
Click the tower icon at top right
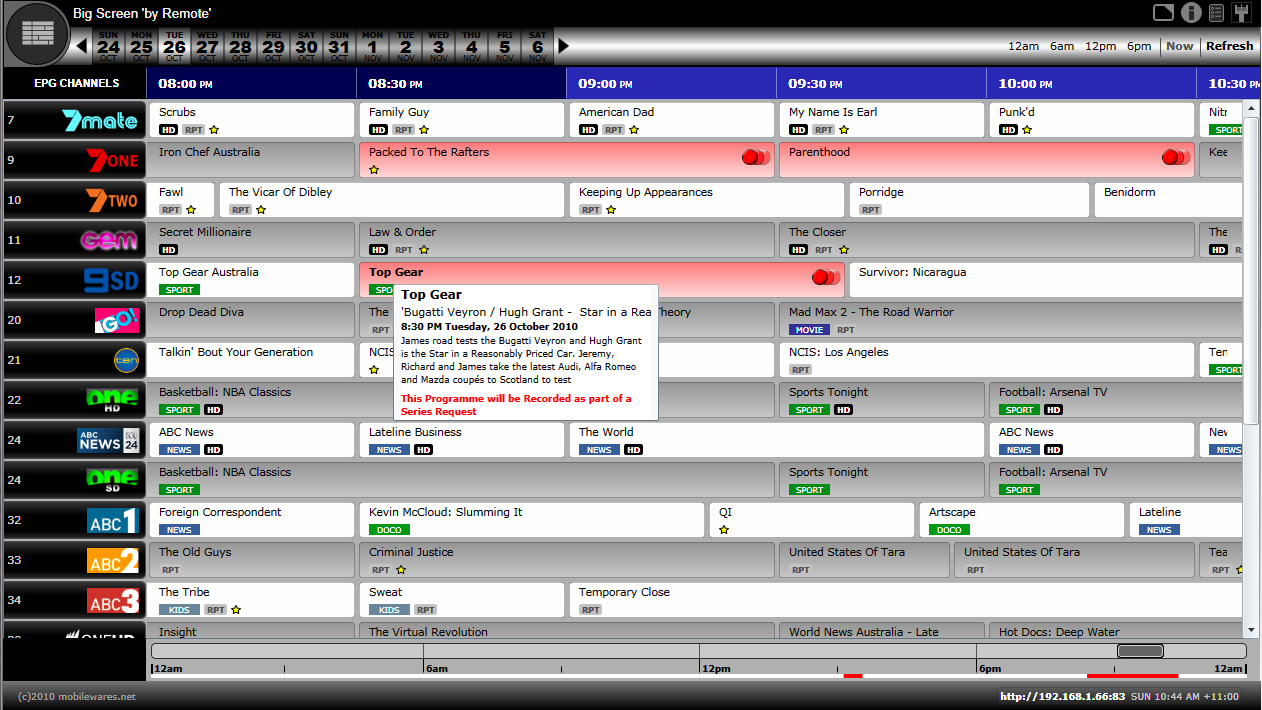(1243, 12)
